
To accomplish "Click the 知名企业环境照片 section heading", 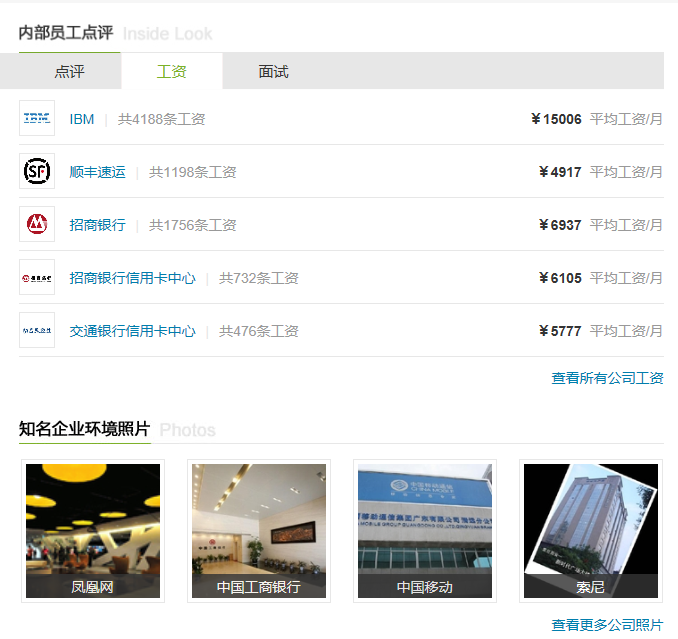I will pos(84,429).
